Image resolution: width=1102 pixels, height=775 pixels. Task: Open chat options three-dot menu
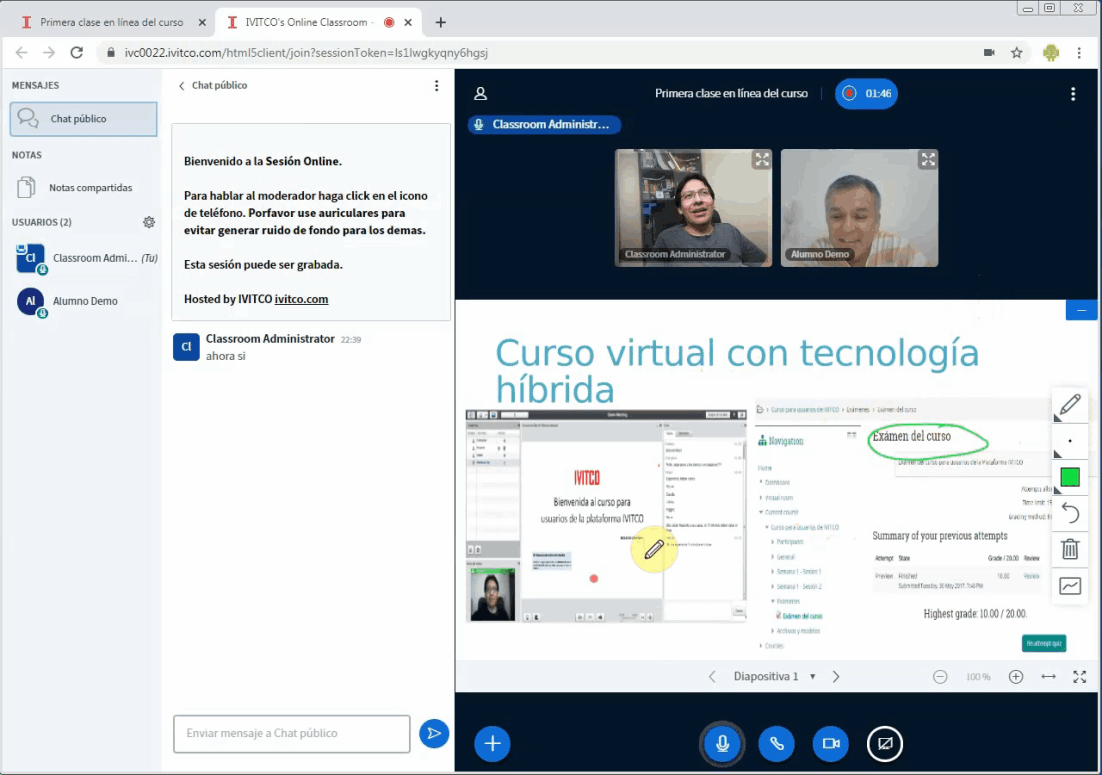pyautogui.click(x=436, y=86)
